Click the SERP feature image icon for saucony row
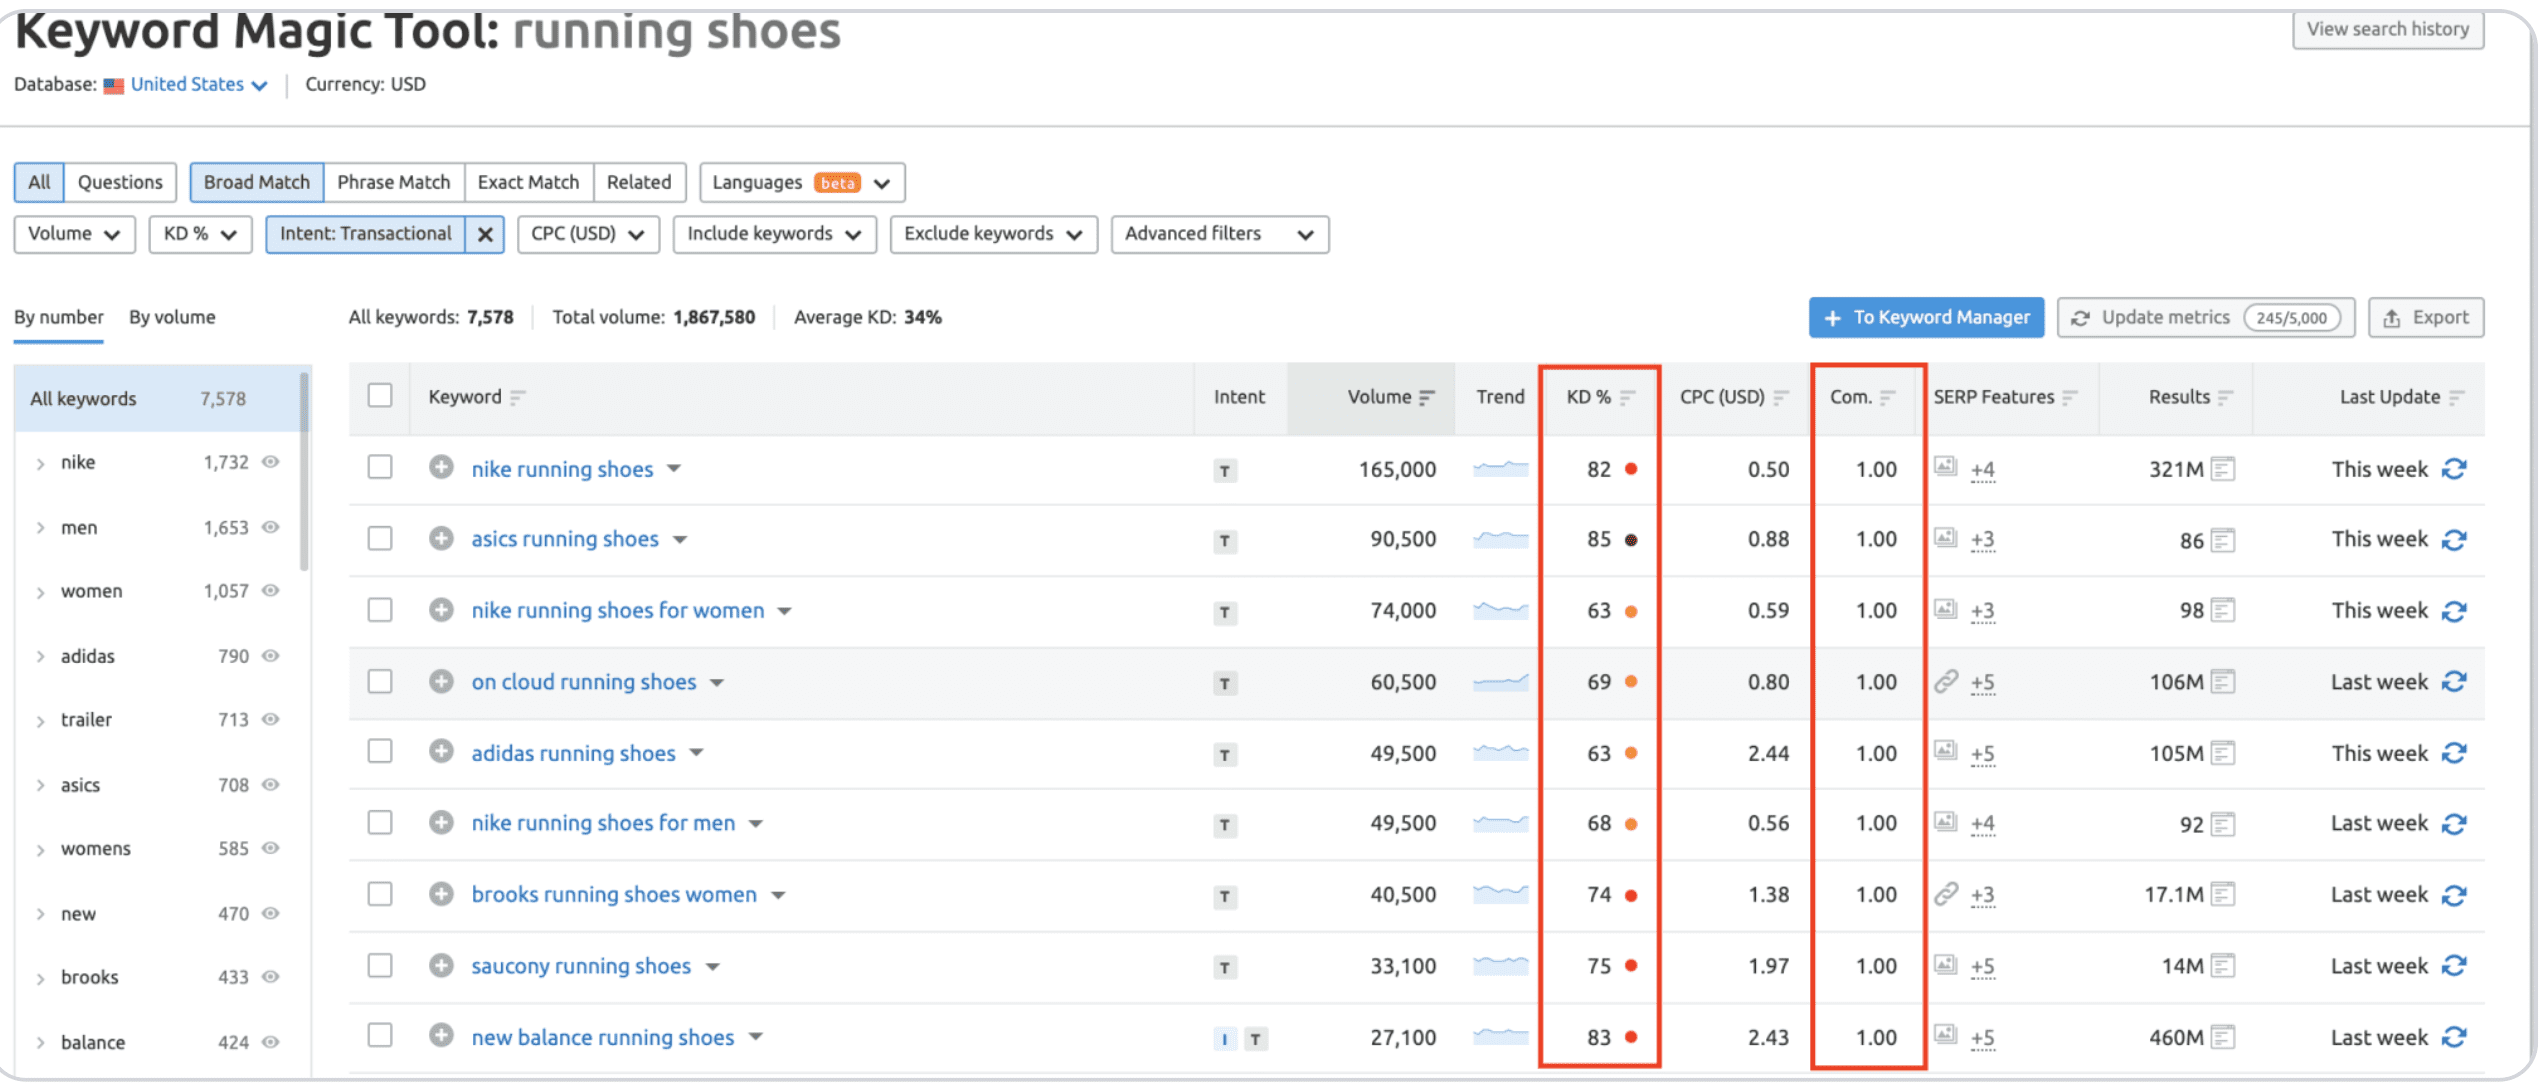Image resolution: width=2540 pixels, height=1086 pixels. click(1945, 965)
